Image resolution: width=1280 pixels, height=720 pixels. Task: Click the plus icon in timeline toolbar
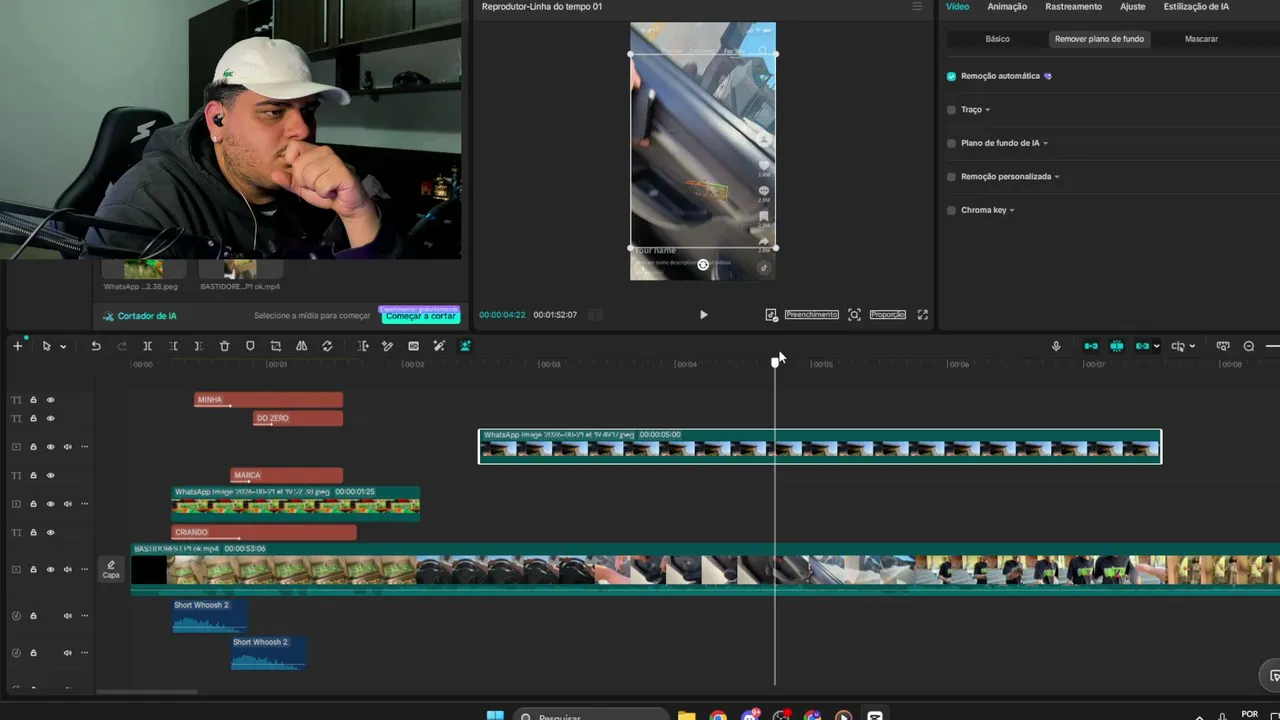click(x=17, y=346)
